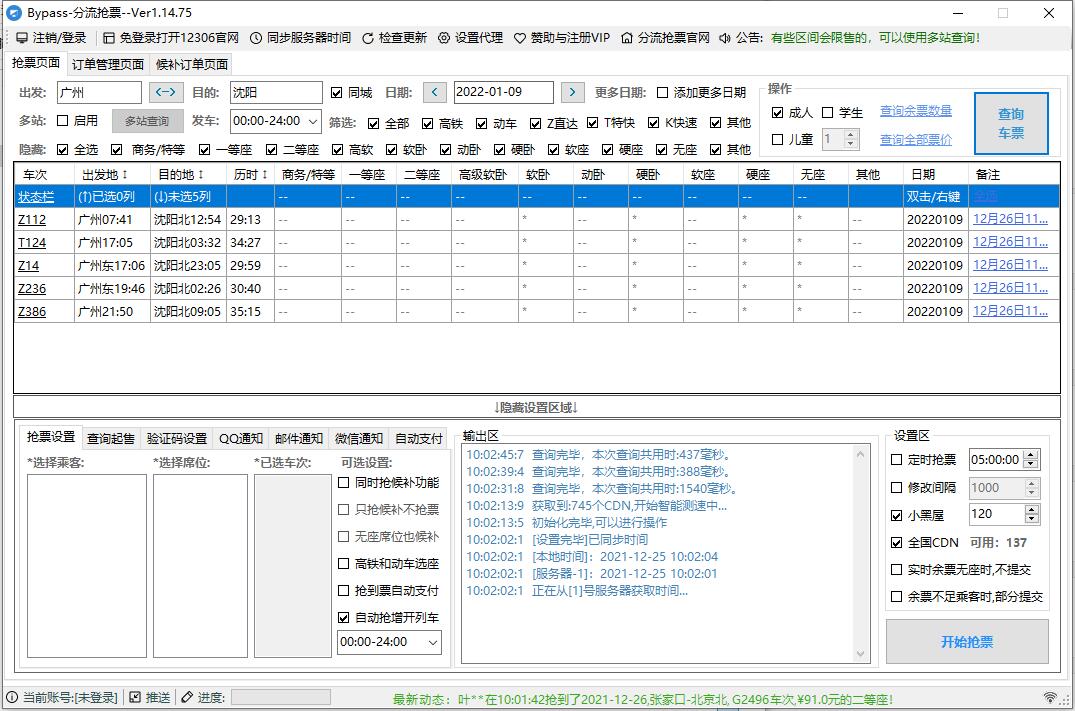Adjust 修改间隔 value spinner

point(1030,487)
